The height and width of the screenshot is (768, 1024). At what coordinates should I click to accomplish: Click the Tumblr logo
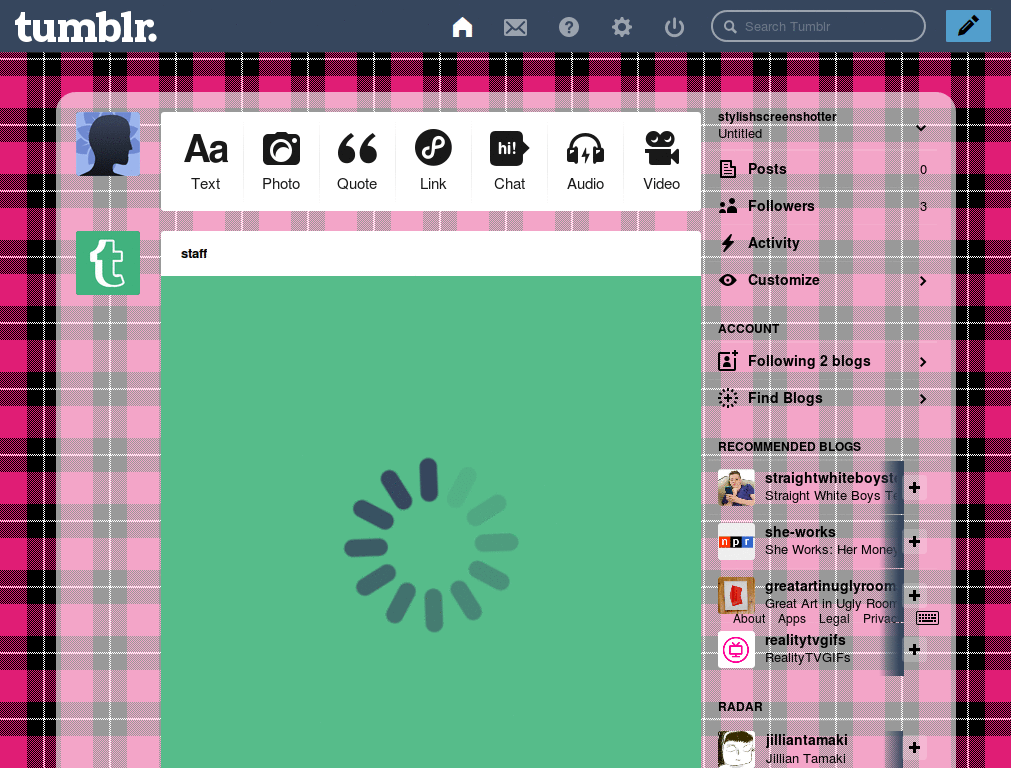click(x=86, y=27)
